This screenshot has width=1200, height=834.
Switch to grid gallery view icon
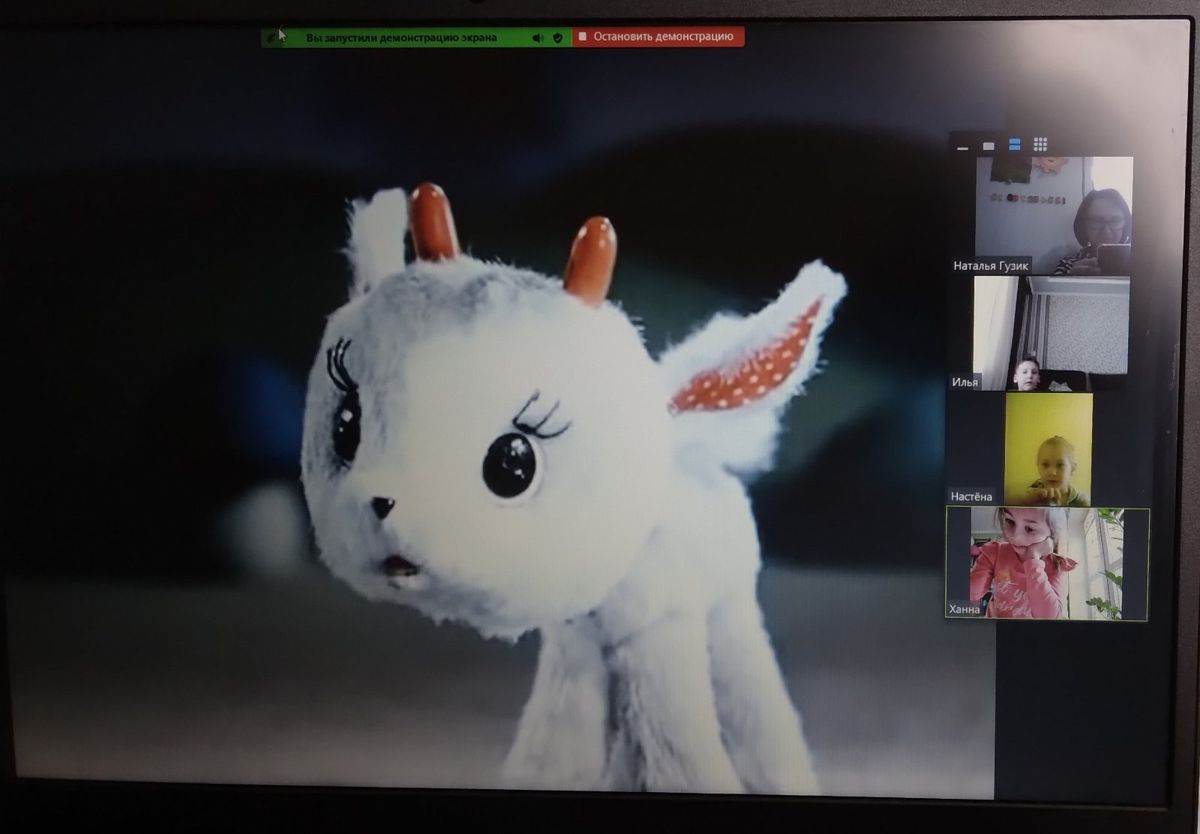1040,145
